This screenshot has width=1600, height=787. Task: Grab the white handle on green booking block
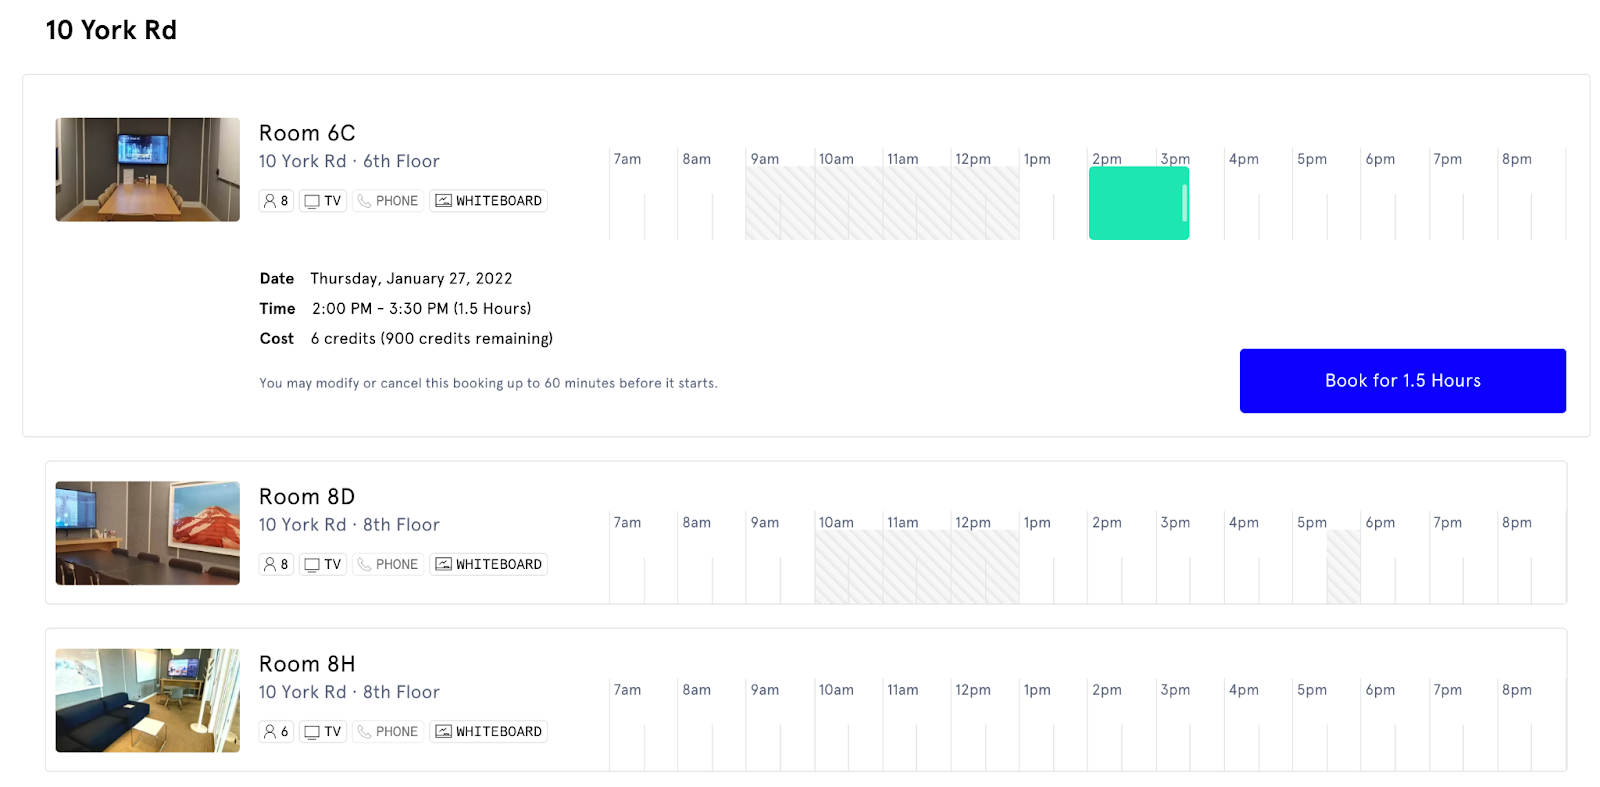point(1184,204)
